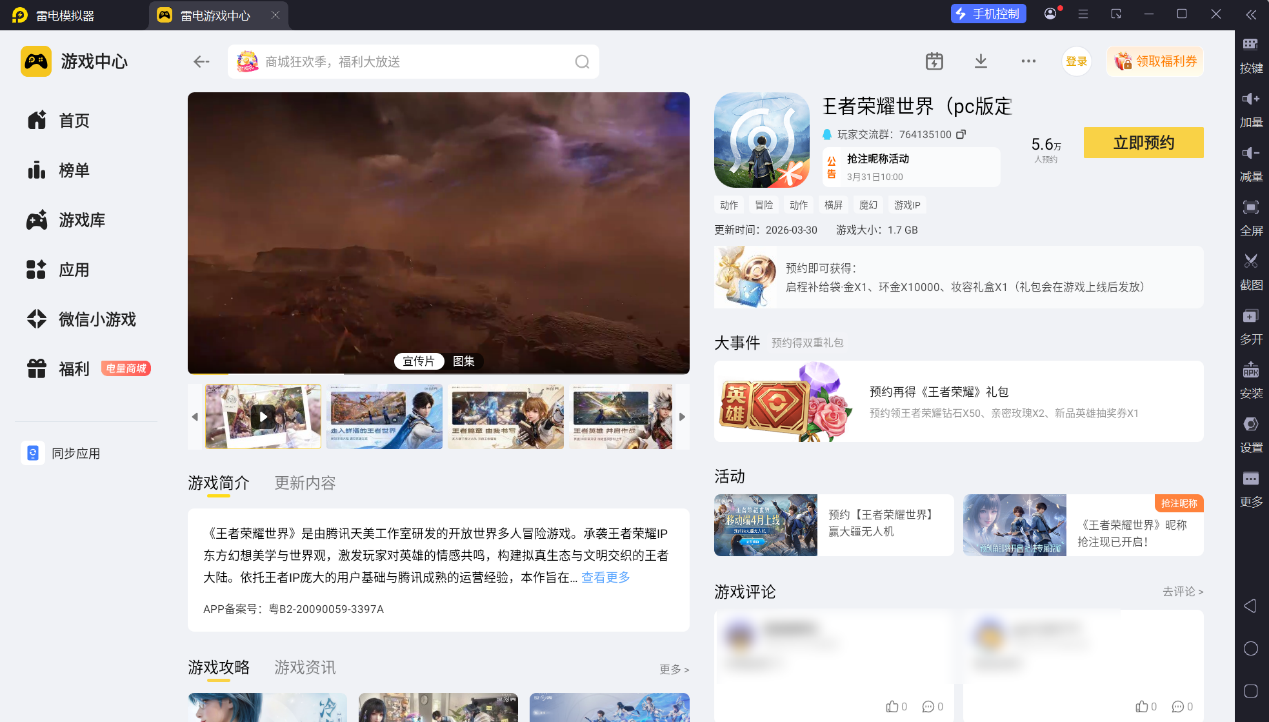Open the hamburger menu in the title bar

pyautogui.click(x=1083, y=14)
